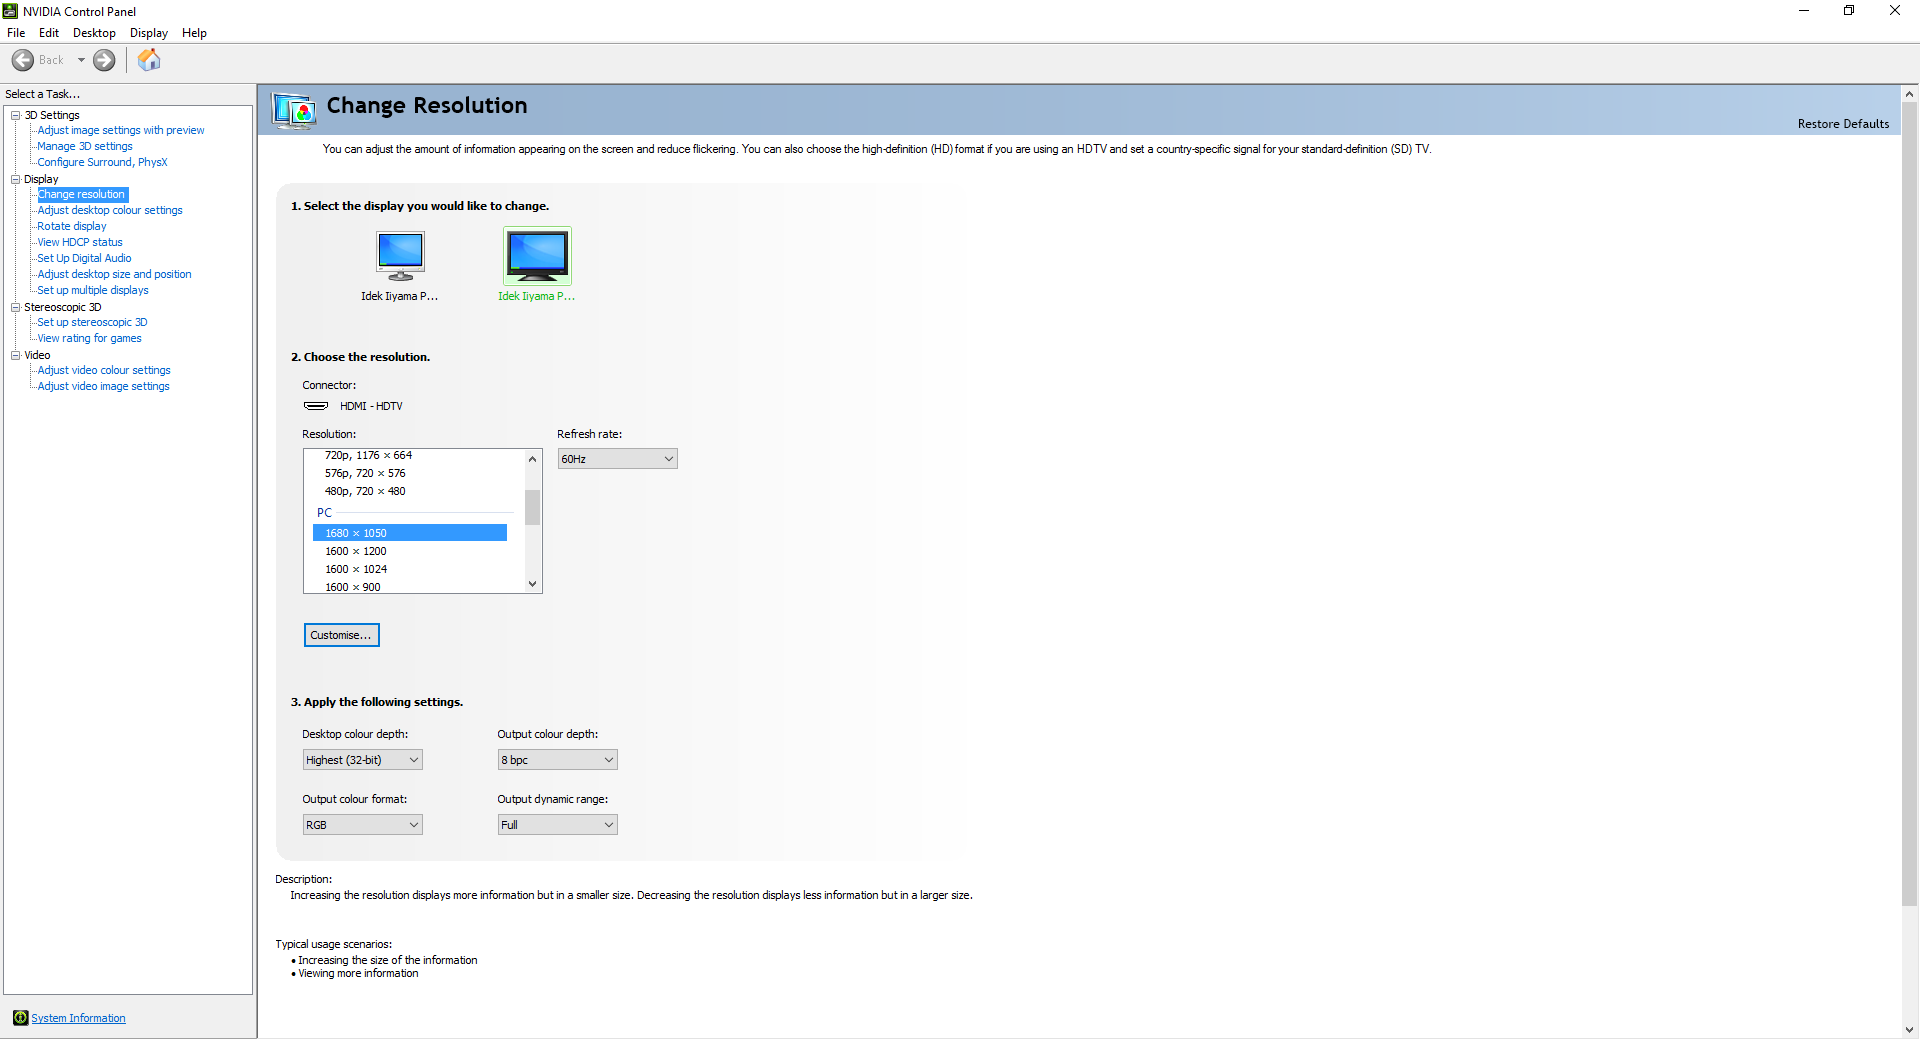
Task: Collapse the Display tree node
Action: pos(16,179)
